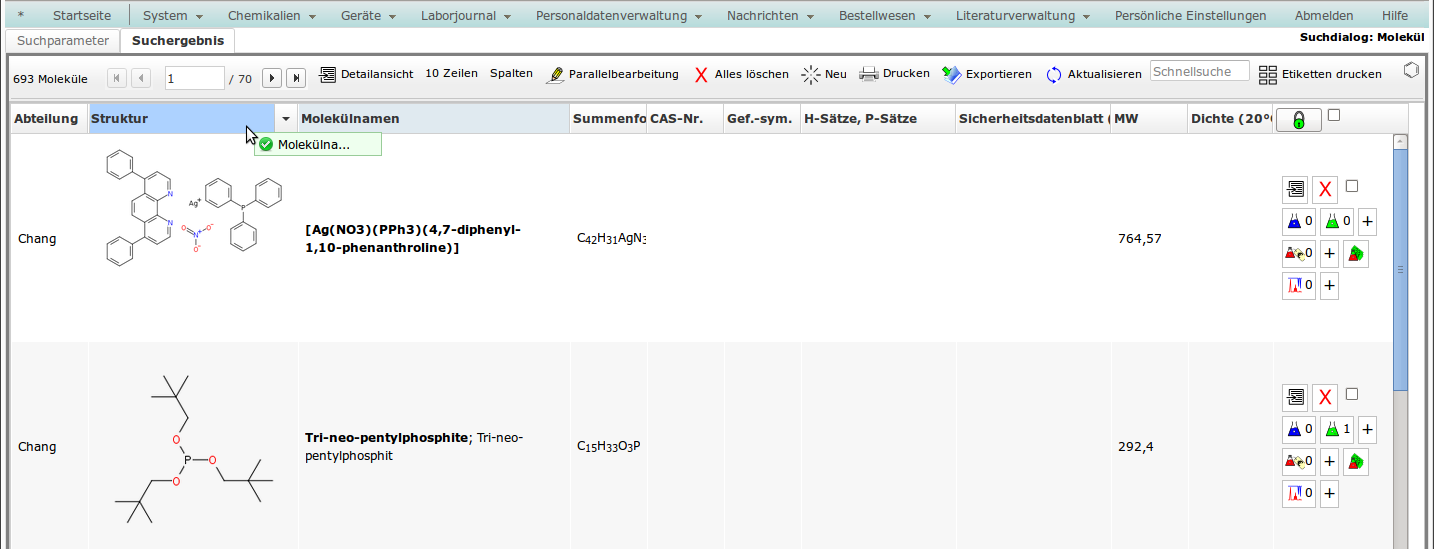Click the Etiketten drucken button
This screenshot has width=1434, height=549.
tap(1320, 74)
